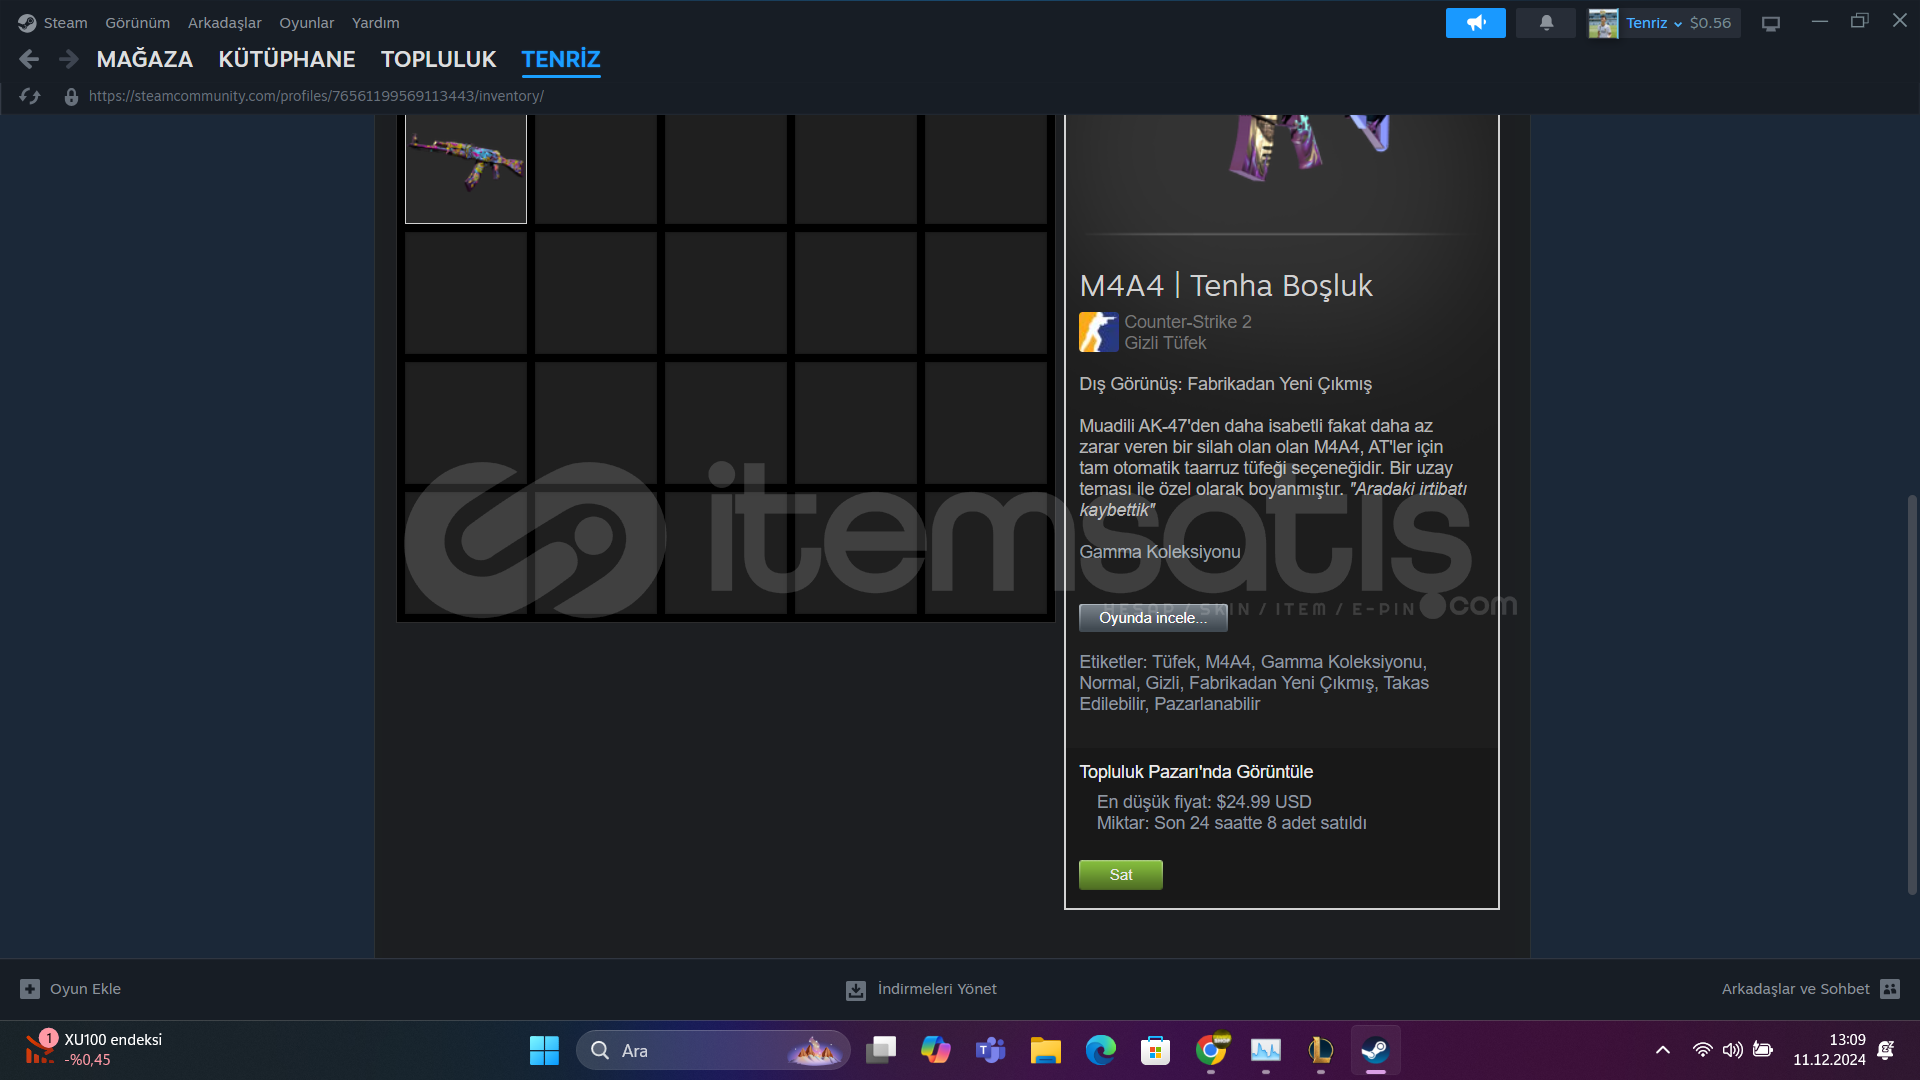Click the Counter-Strike 2 game icon
1920x1080 pixels.
tap(1098, 332)
